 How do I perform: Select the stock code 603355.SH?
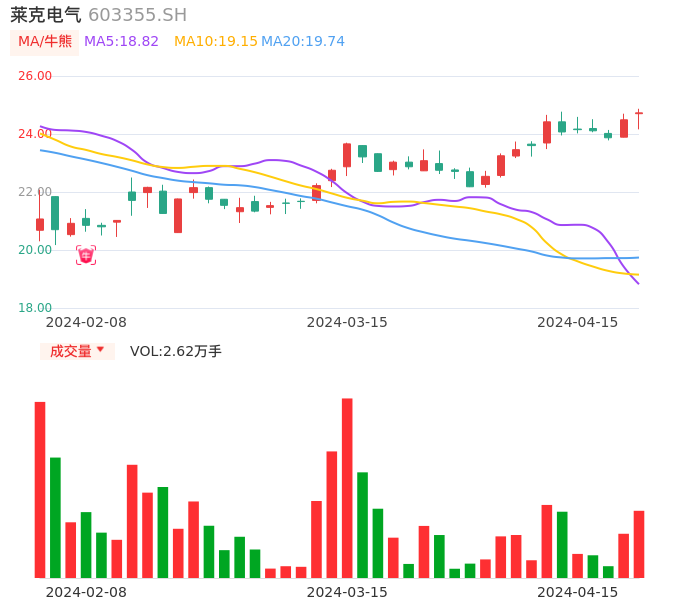[137, 15]
